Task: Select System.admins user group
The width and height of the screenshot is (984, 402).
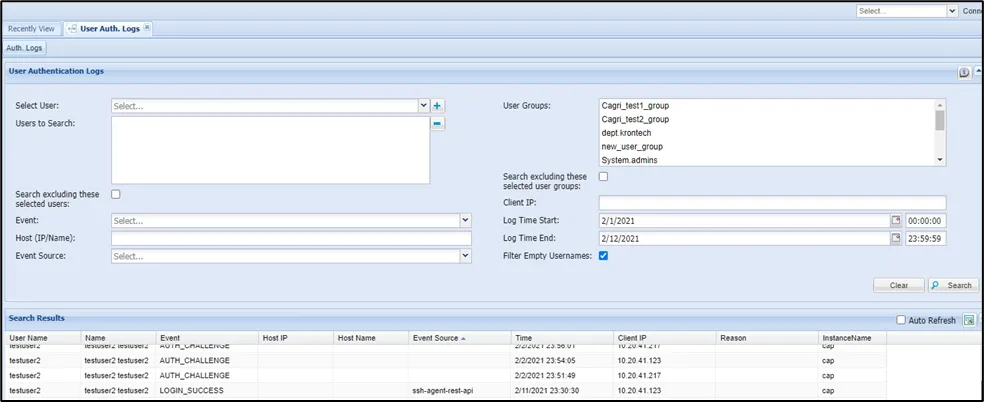Action: 630,161
